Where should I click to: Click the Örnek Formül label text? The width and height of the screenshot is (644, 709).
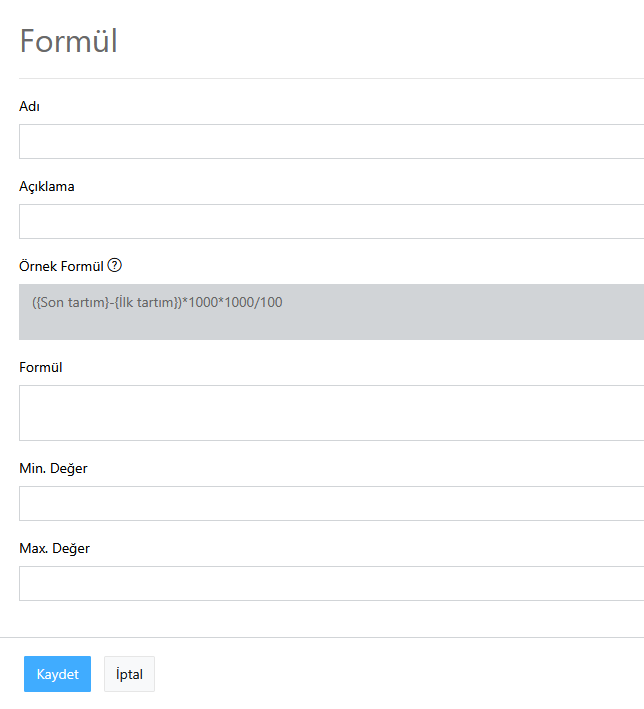pos(61,266)
